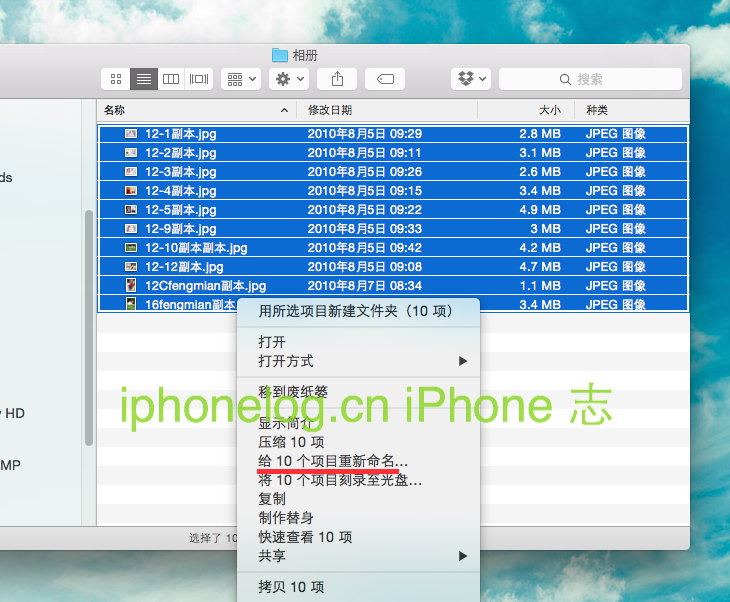This screenshot has width=730, height=602.
Task: Click the 2010年8月5日 09:42 date cell
Action: point(365,248)
